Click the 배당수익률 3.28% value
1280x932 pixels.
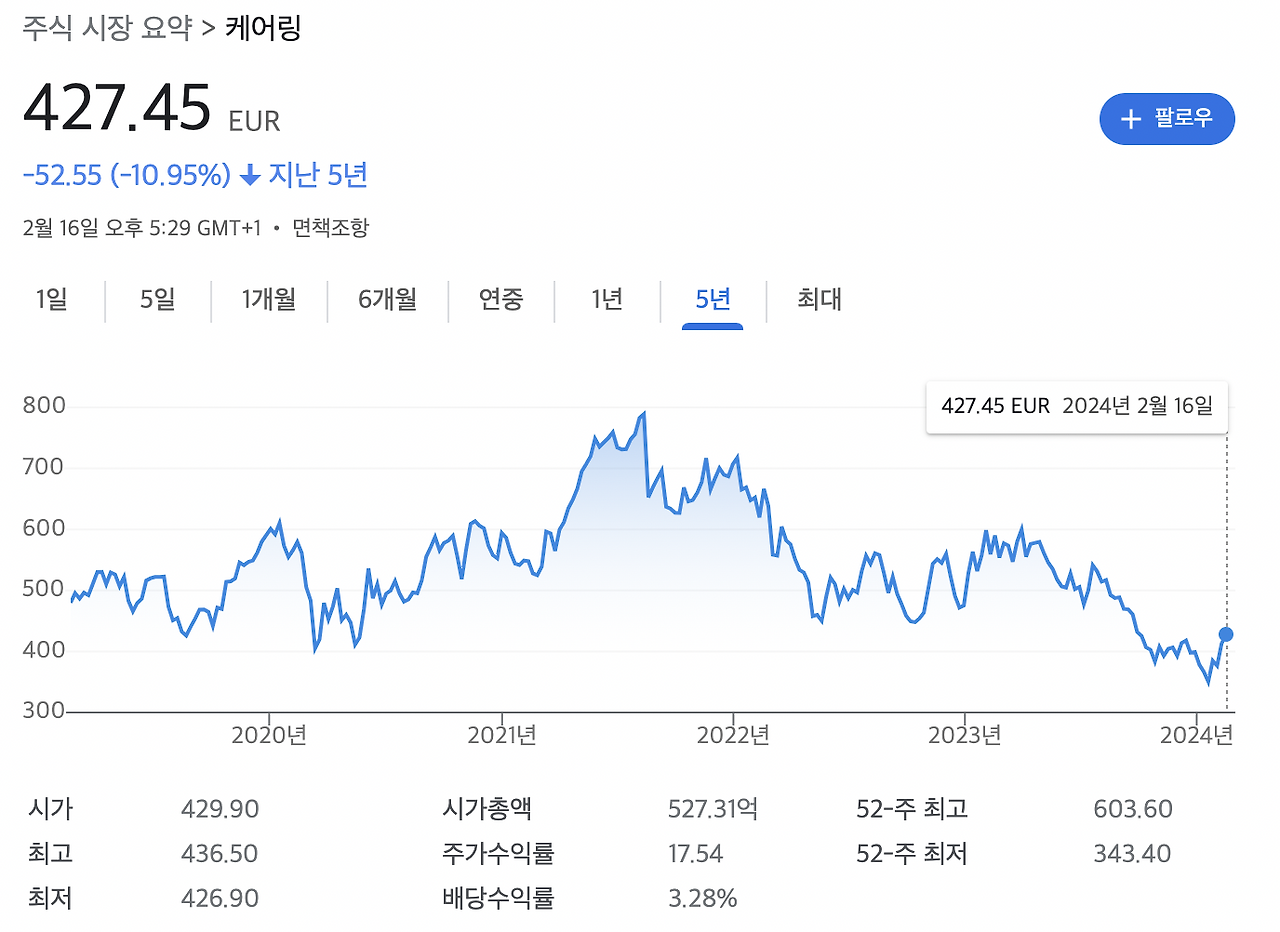point(703,897)
